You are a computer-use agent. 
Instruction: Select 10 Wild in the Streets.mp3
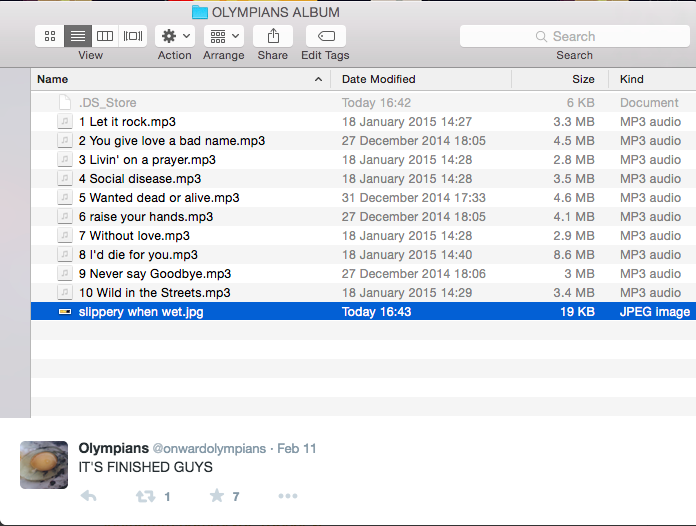pyautogui.click(x=363, y=293)
